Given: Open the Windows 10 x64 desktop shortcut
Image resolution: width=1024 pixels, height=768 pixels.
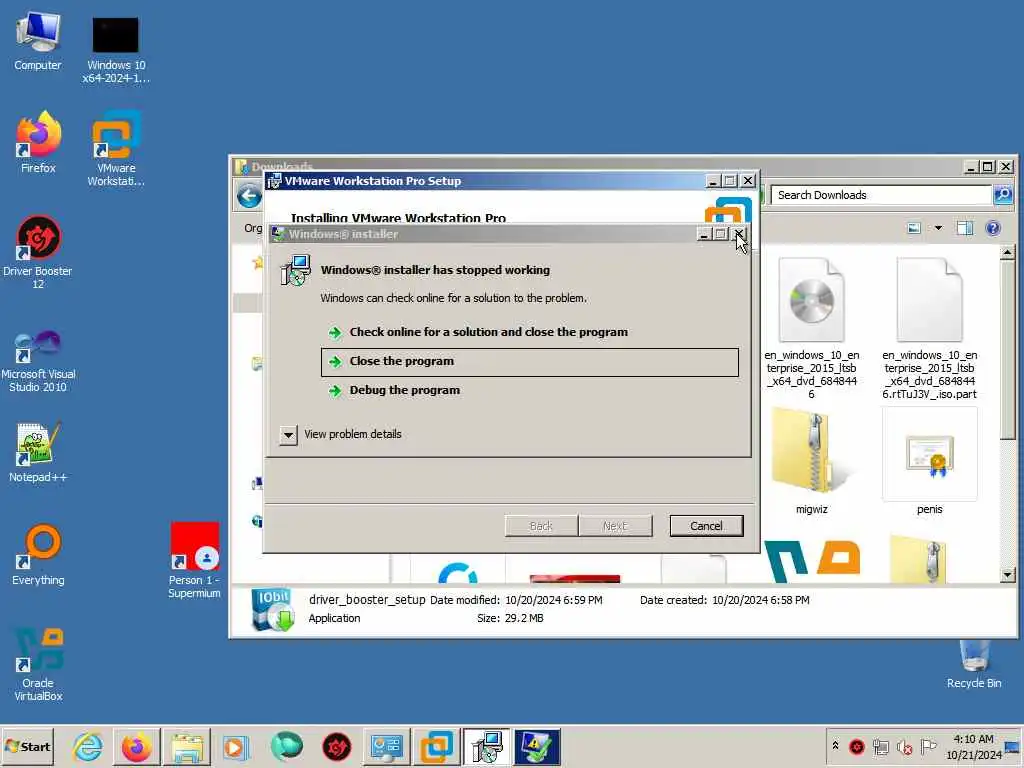Looking at the screenshot, I should [x=116, y=50].
